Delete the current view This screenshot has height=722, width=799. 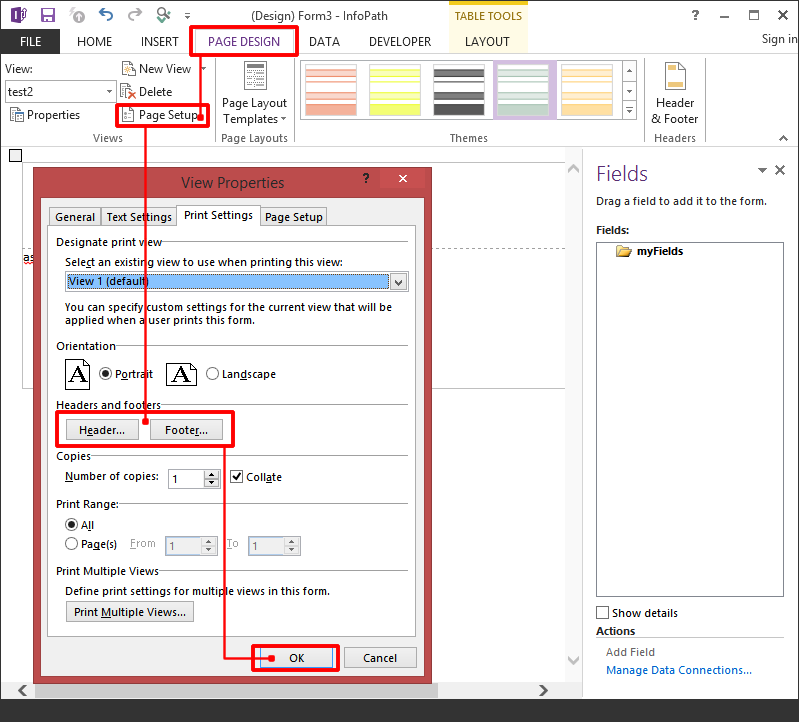pyautogui.click(x=147, y=92)
